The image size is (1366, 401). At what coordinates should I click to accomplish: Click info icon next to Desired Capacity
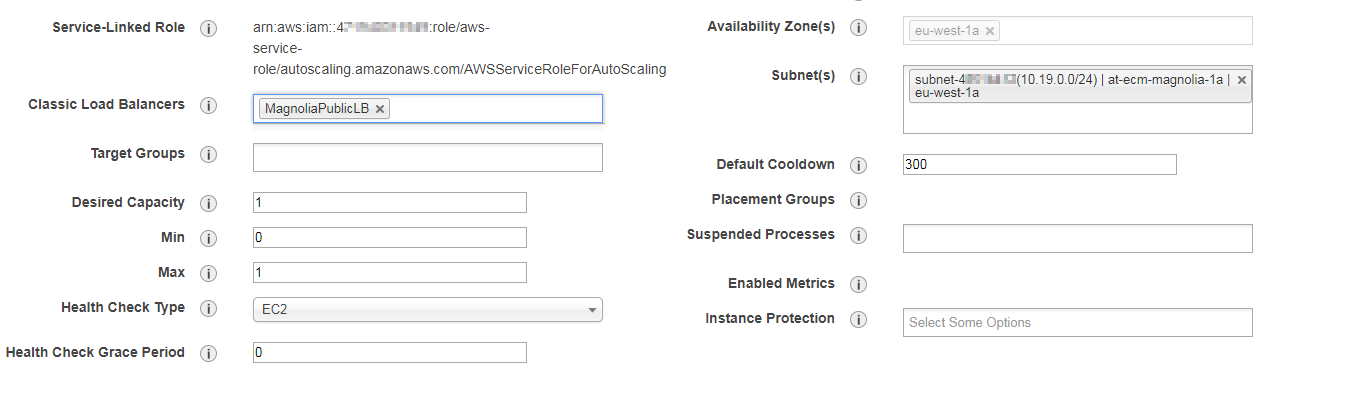point(208,203)
